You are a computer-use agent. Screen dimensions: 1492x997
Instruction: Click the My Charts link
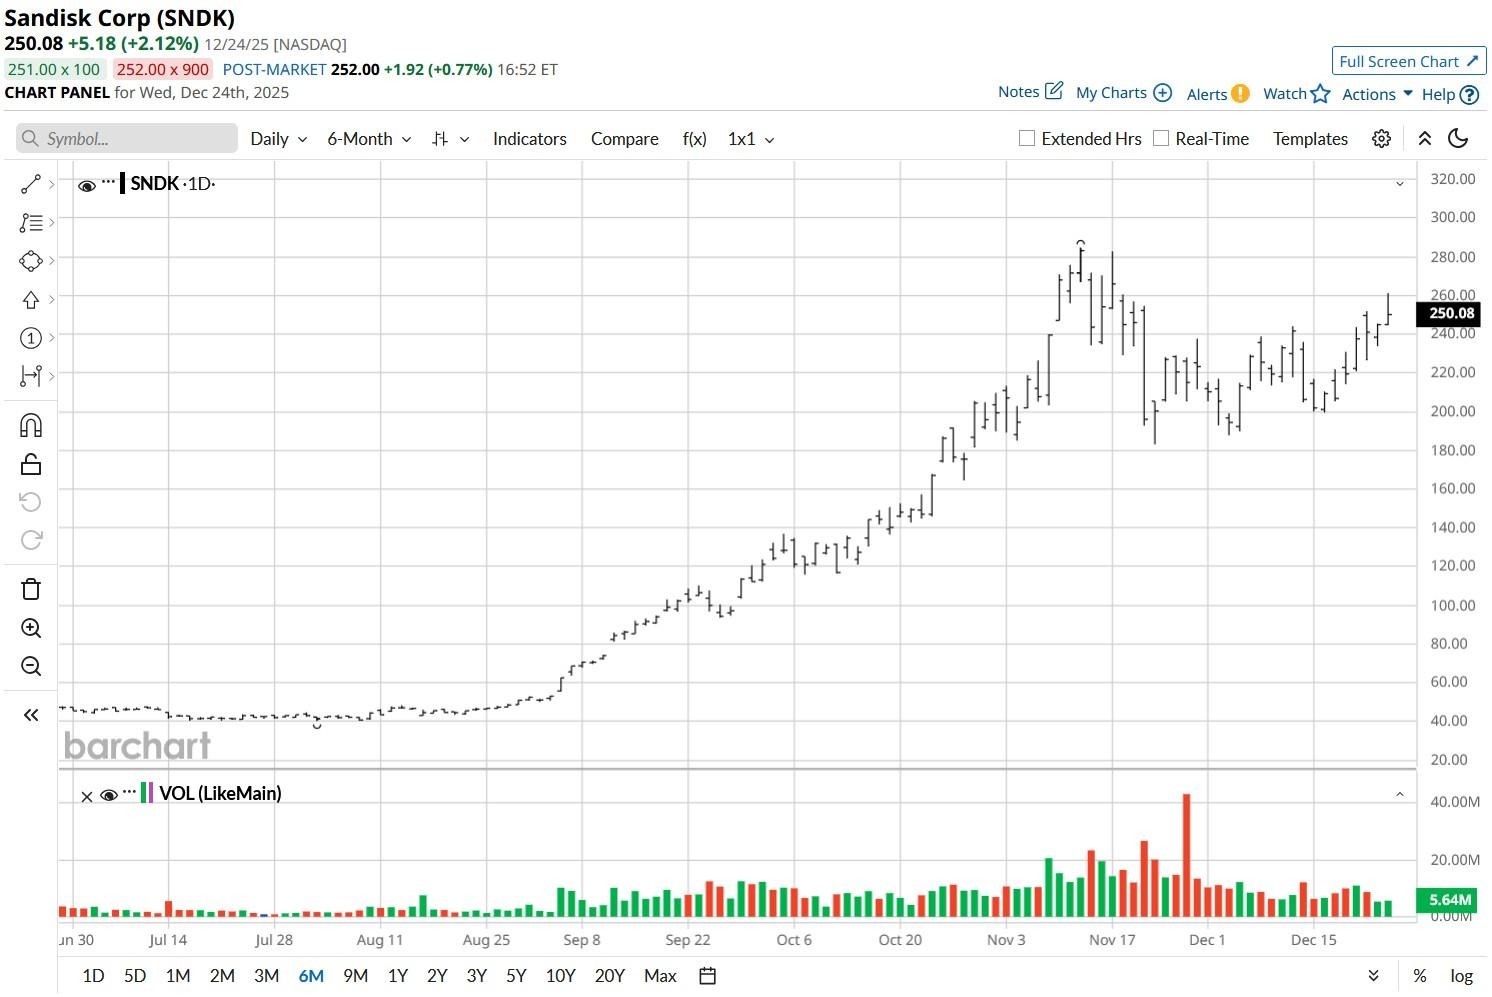(x=1124, y=93)
